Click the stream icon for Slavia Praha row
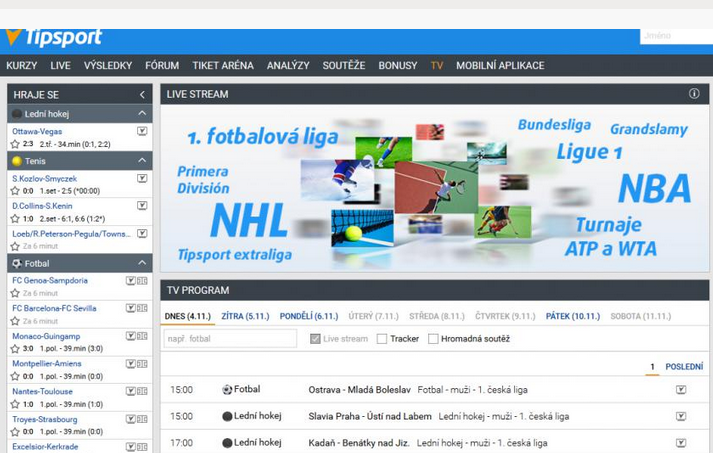 tap(681, 417)
